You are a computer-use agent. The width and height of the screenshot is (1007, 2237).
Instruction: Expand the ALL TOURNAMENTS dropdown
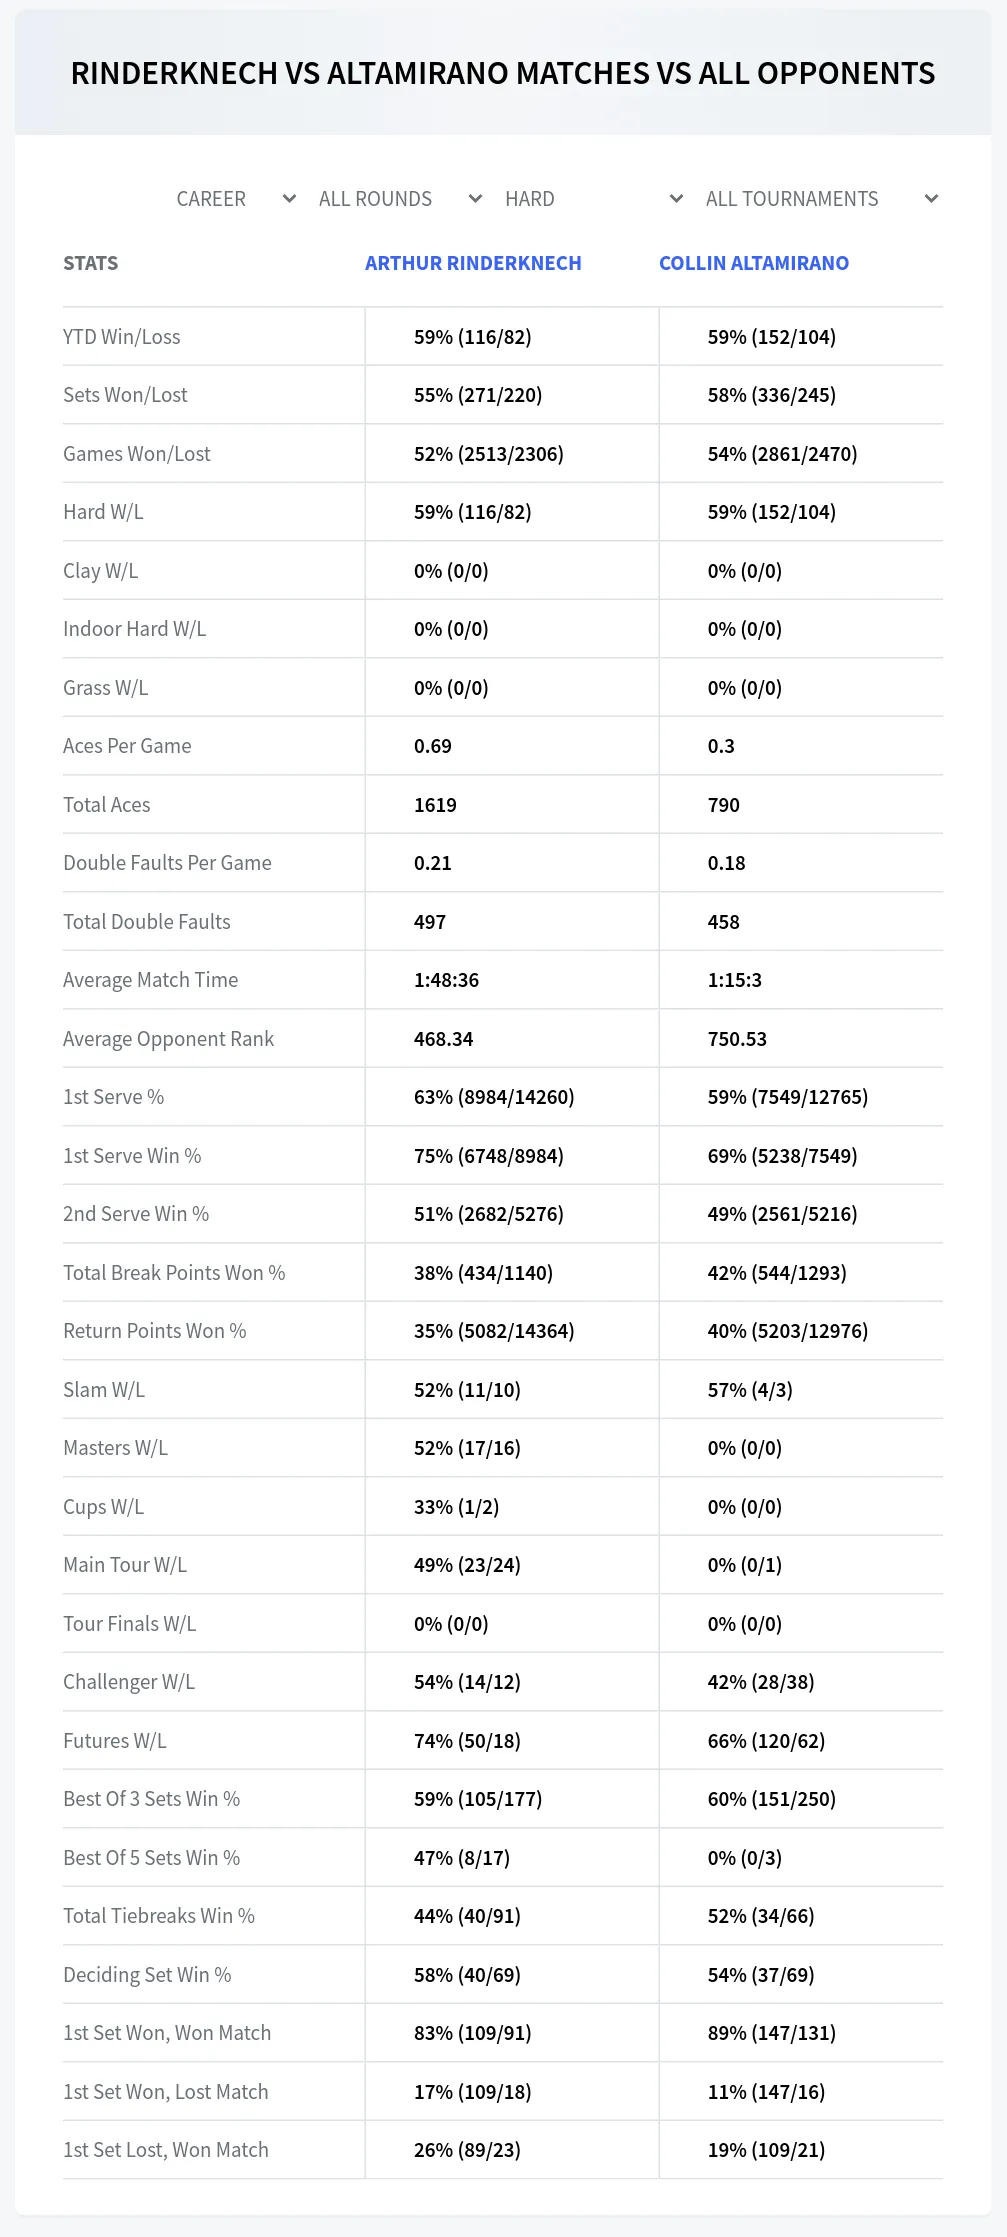coord(821,199)
